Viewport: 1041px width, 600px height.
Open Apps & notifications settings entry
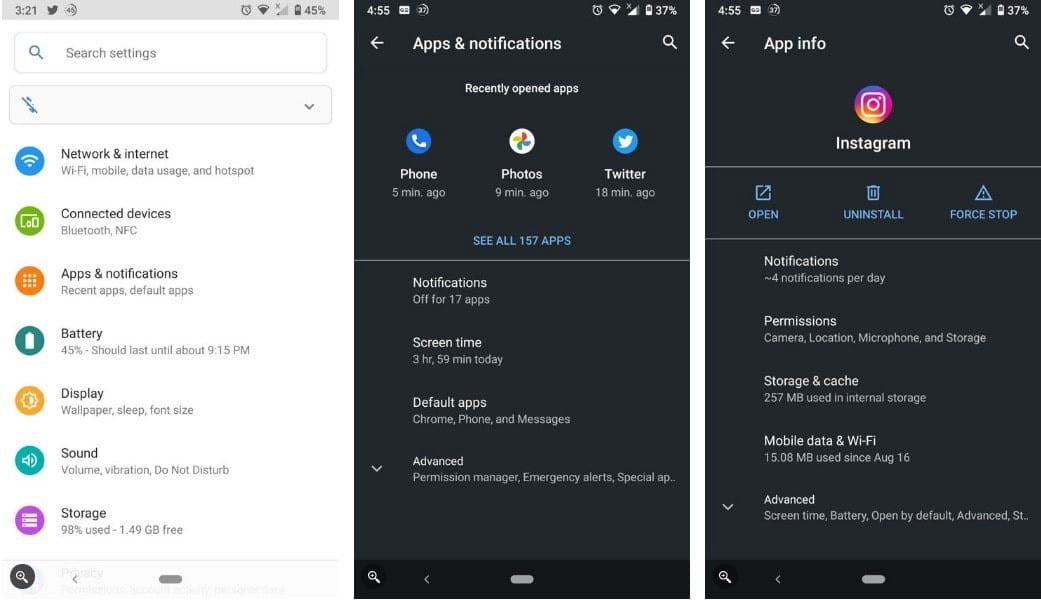point(170,281)
